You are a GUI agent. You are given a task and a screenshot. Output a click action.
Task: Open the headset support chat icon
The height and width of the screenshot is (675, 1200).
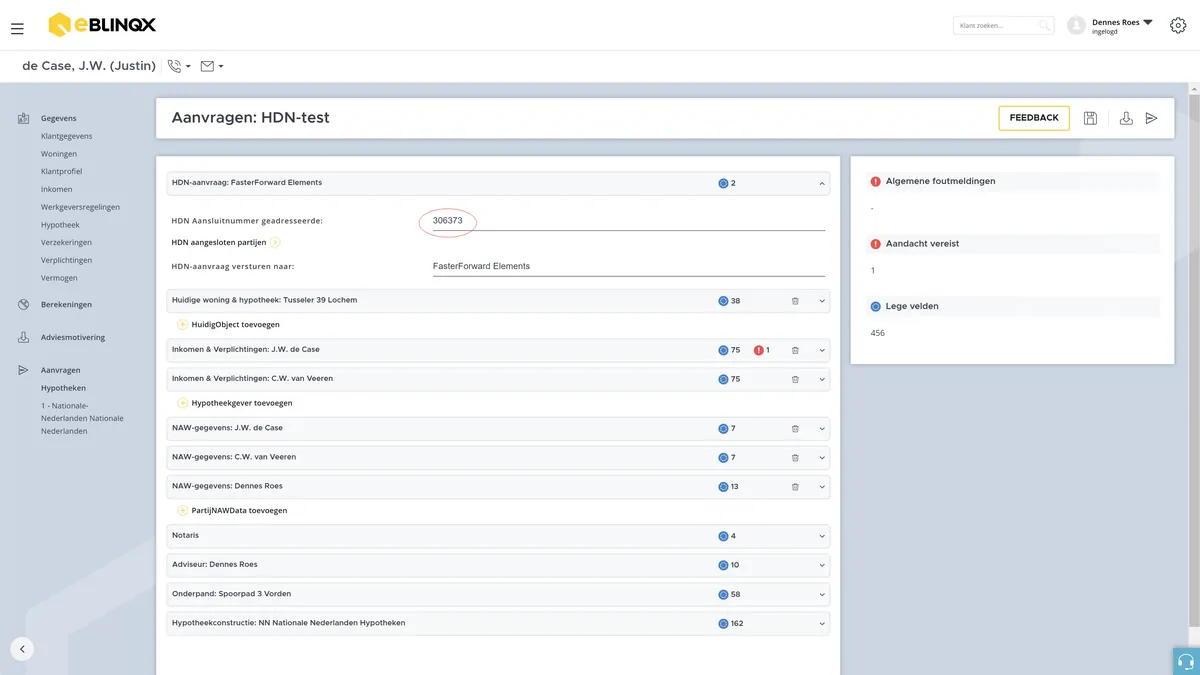(1186, 661)
